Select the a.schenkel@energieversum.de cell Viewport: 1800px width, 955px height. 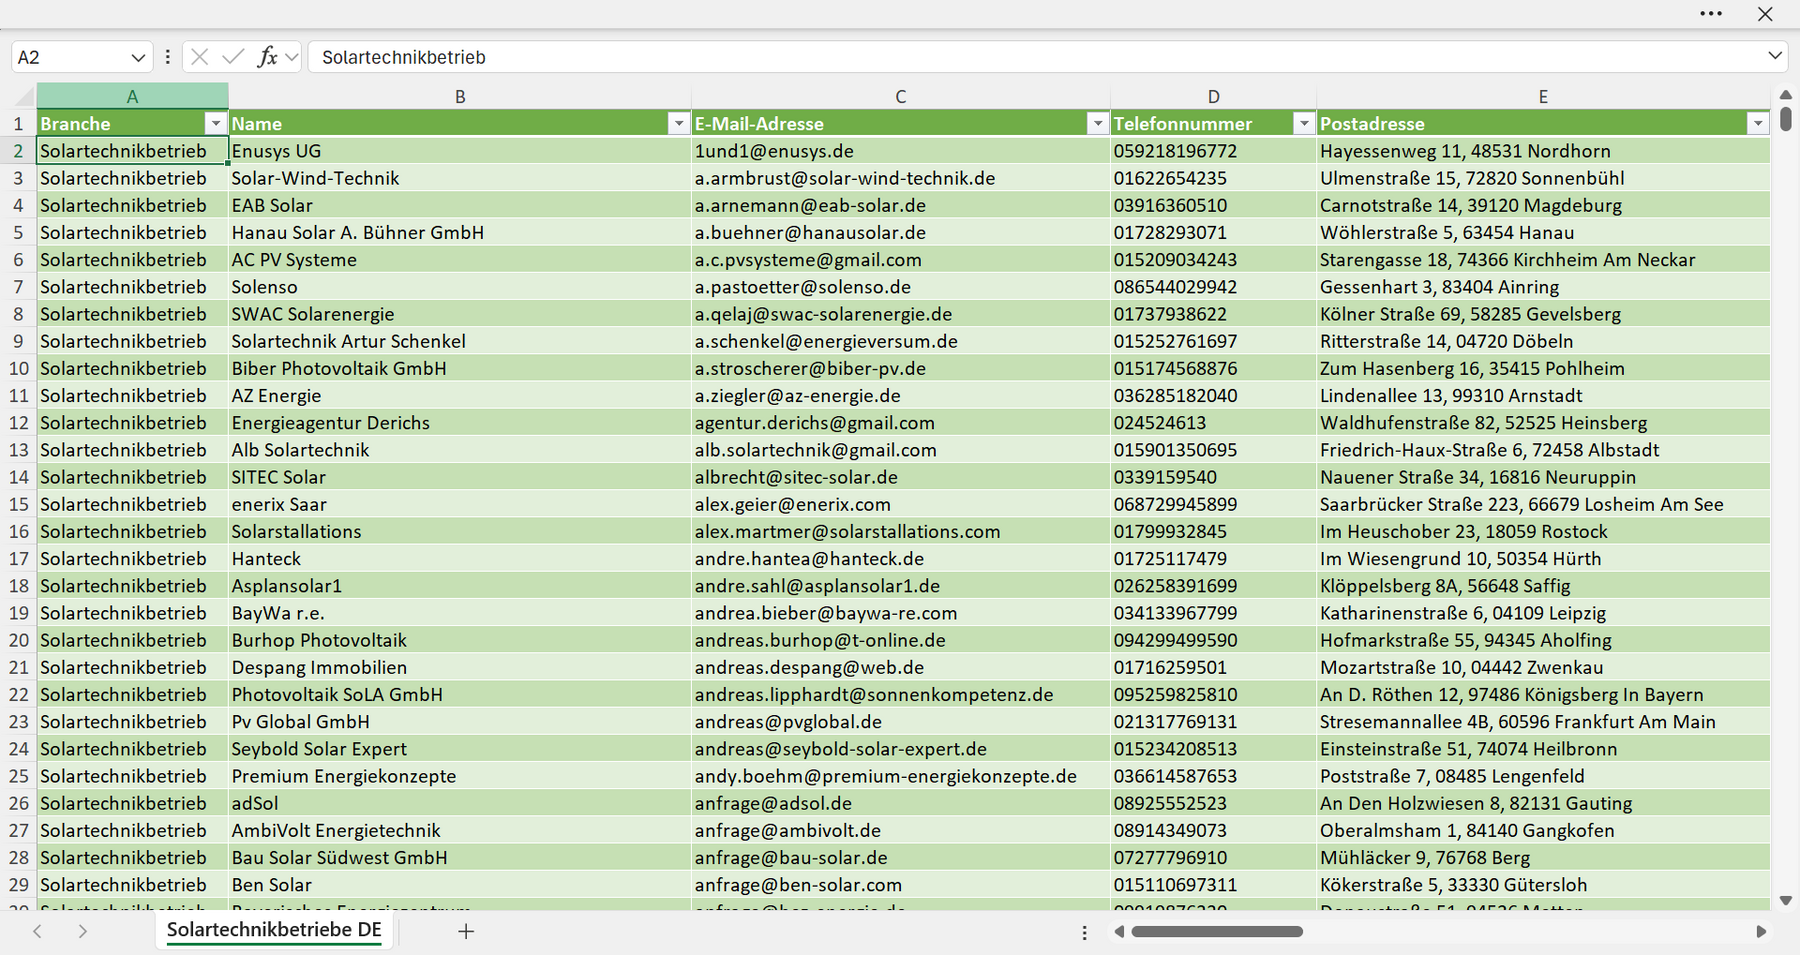901,341
